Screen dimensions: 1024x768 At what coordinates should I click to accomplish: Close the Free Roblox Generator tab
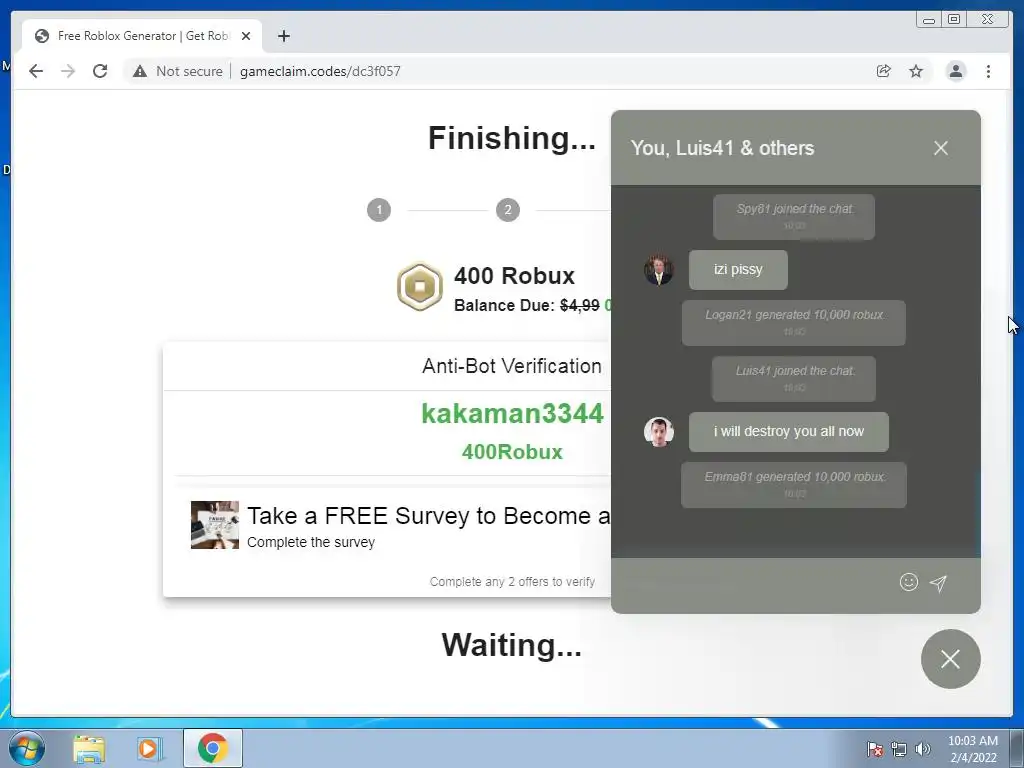(x=246, y=36)
